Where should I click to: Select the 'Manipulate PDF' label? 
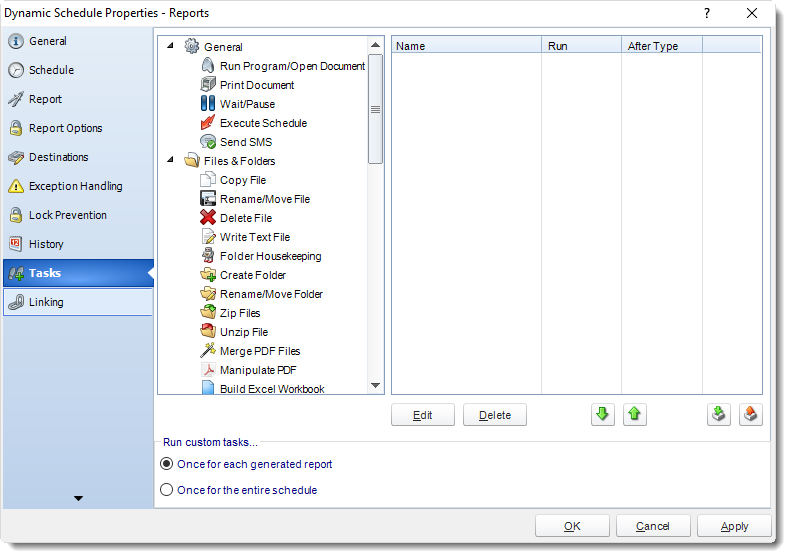pos(258,370)
